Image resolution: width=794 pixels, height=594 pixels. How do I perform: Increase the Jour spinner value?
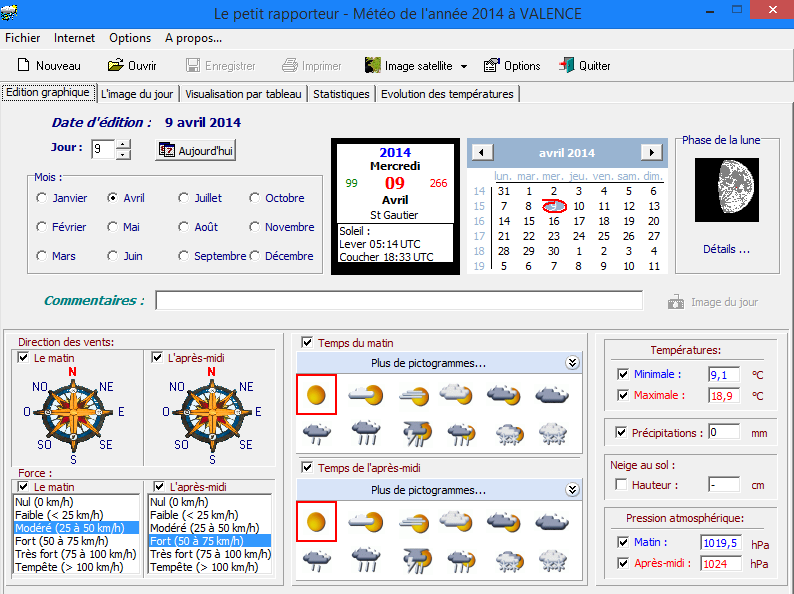tap(123, 144)
